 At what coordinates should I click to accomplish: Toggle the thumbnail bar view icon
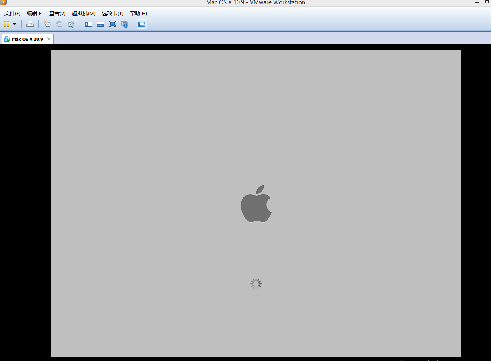(100, 24)
